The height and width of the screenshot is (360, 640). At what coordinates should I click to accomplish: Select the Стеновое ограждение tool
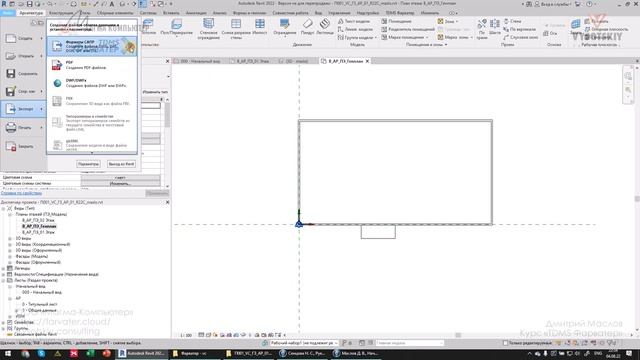[209, 29]
